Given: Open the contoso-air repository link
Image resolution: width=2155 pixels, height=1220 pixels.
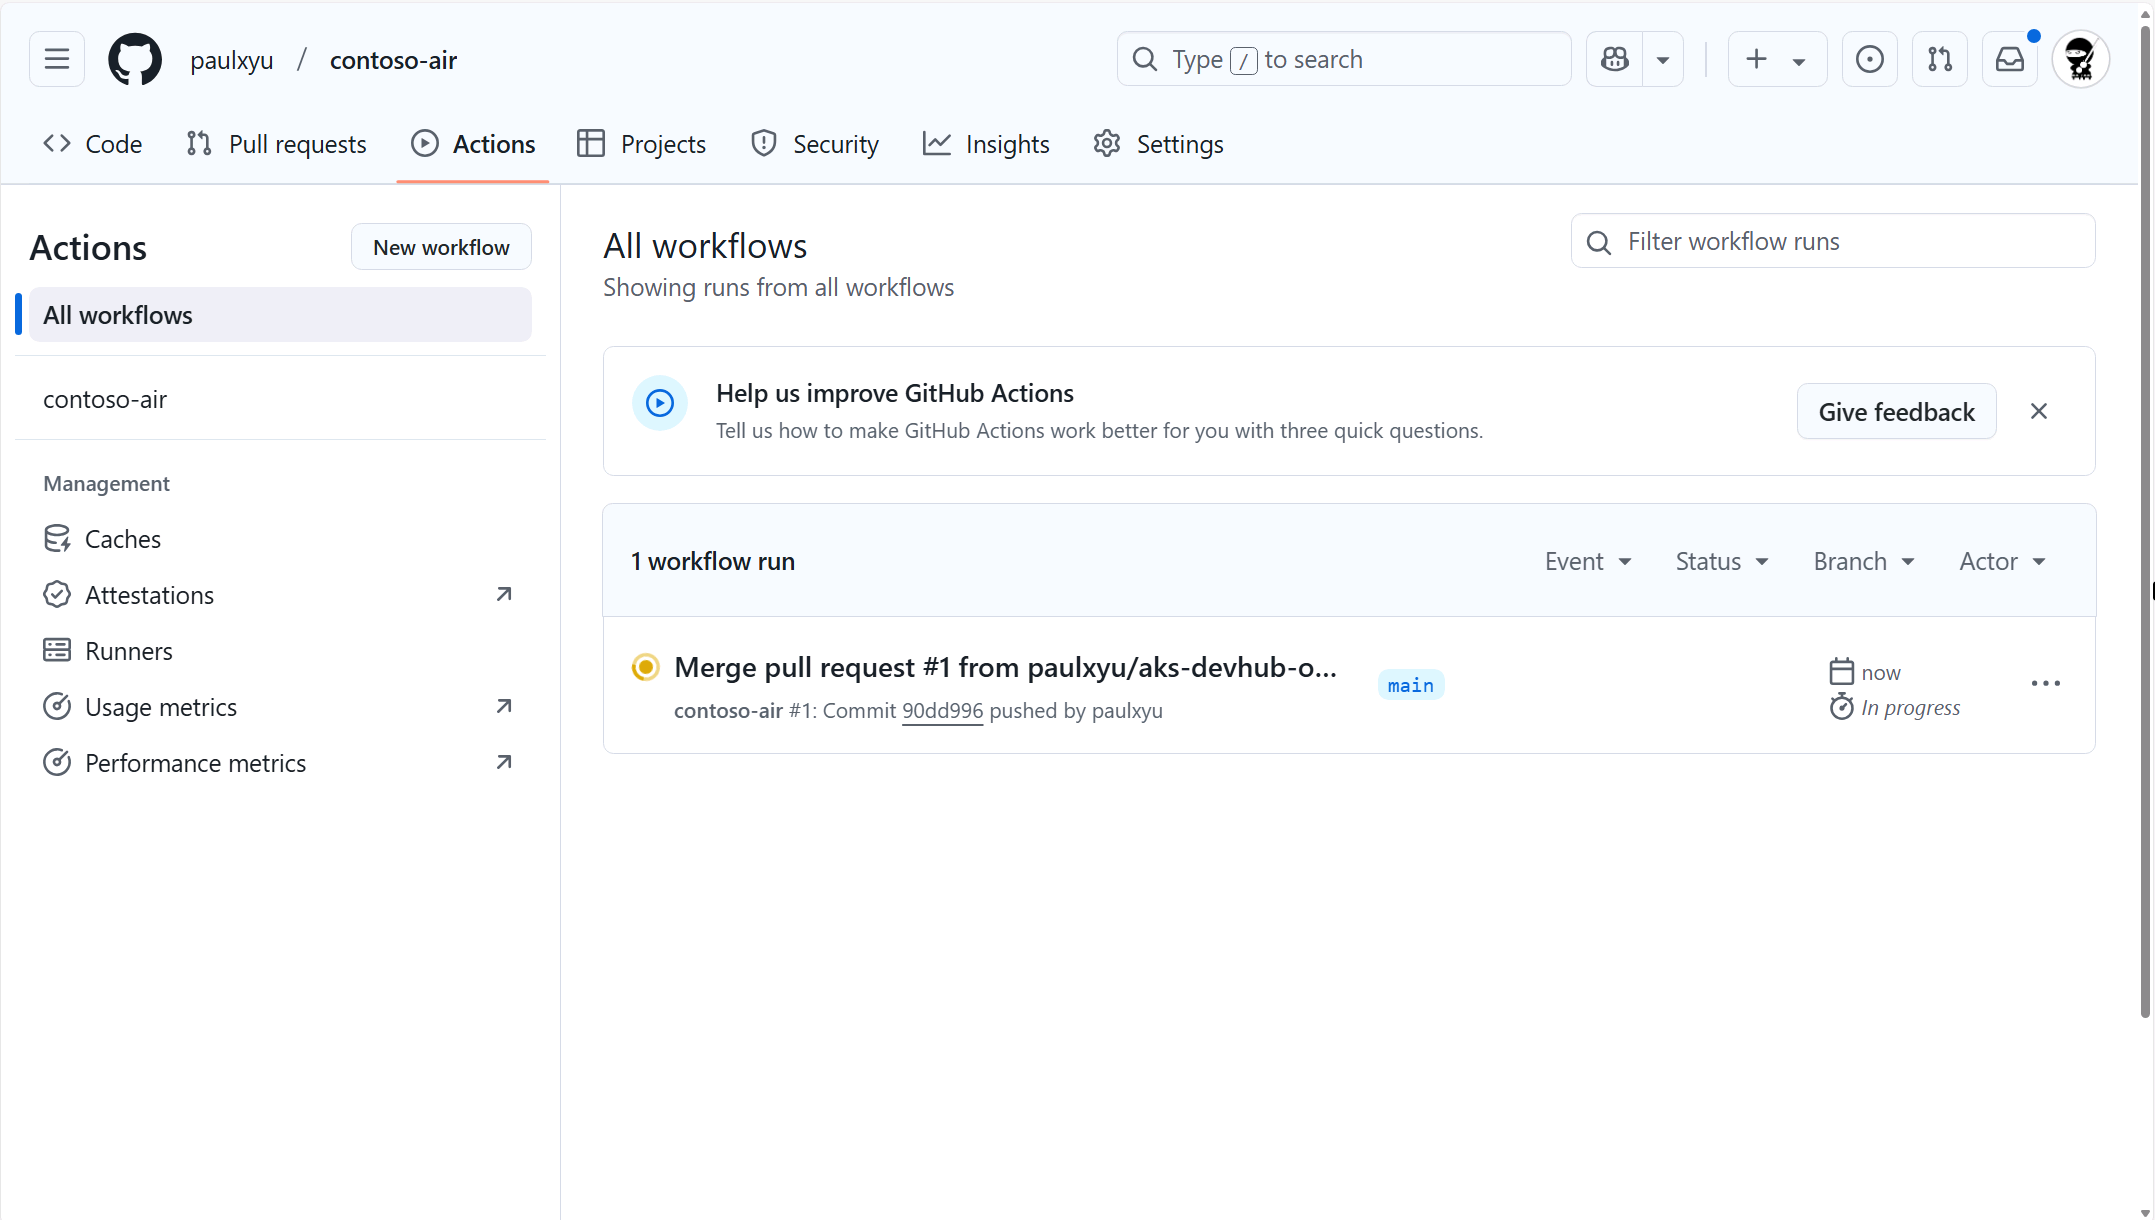Looking at the screenshot, I should tap(393, 60).
